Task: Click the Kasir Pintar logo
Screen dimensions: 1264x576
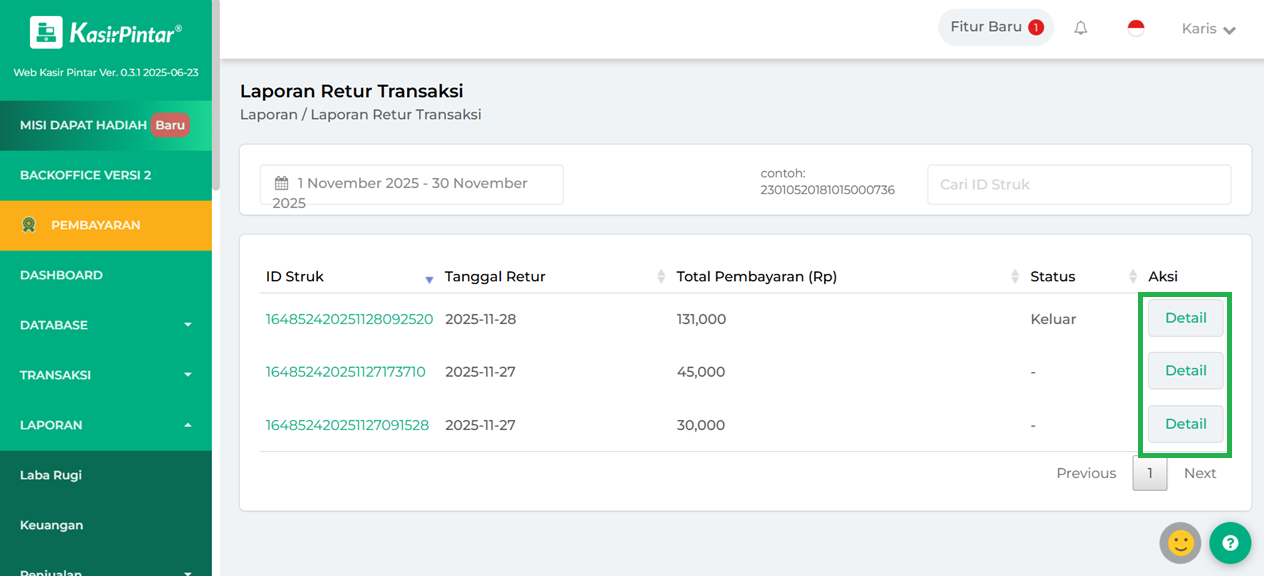Action: [x=105, y=33]
